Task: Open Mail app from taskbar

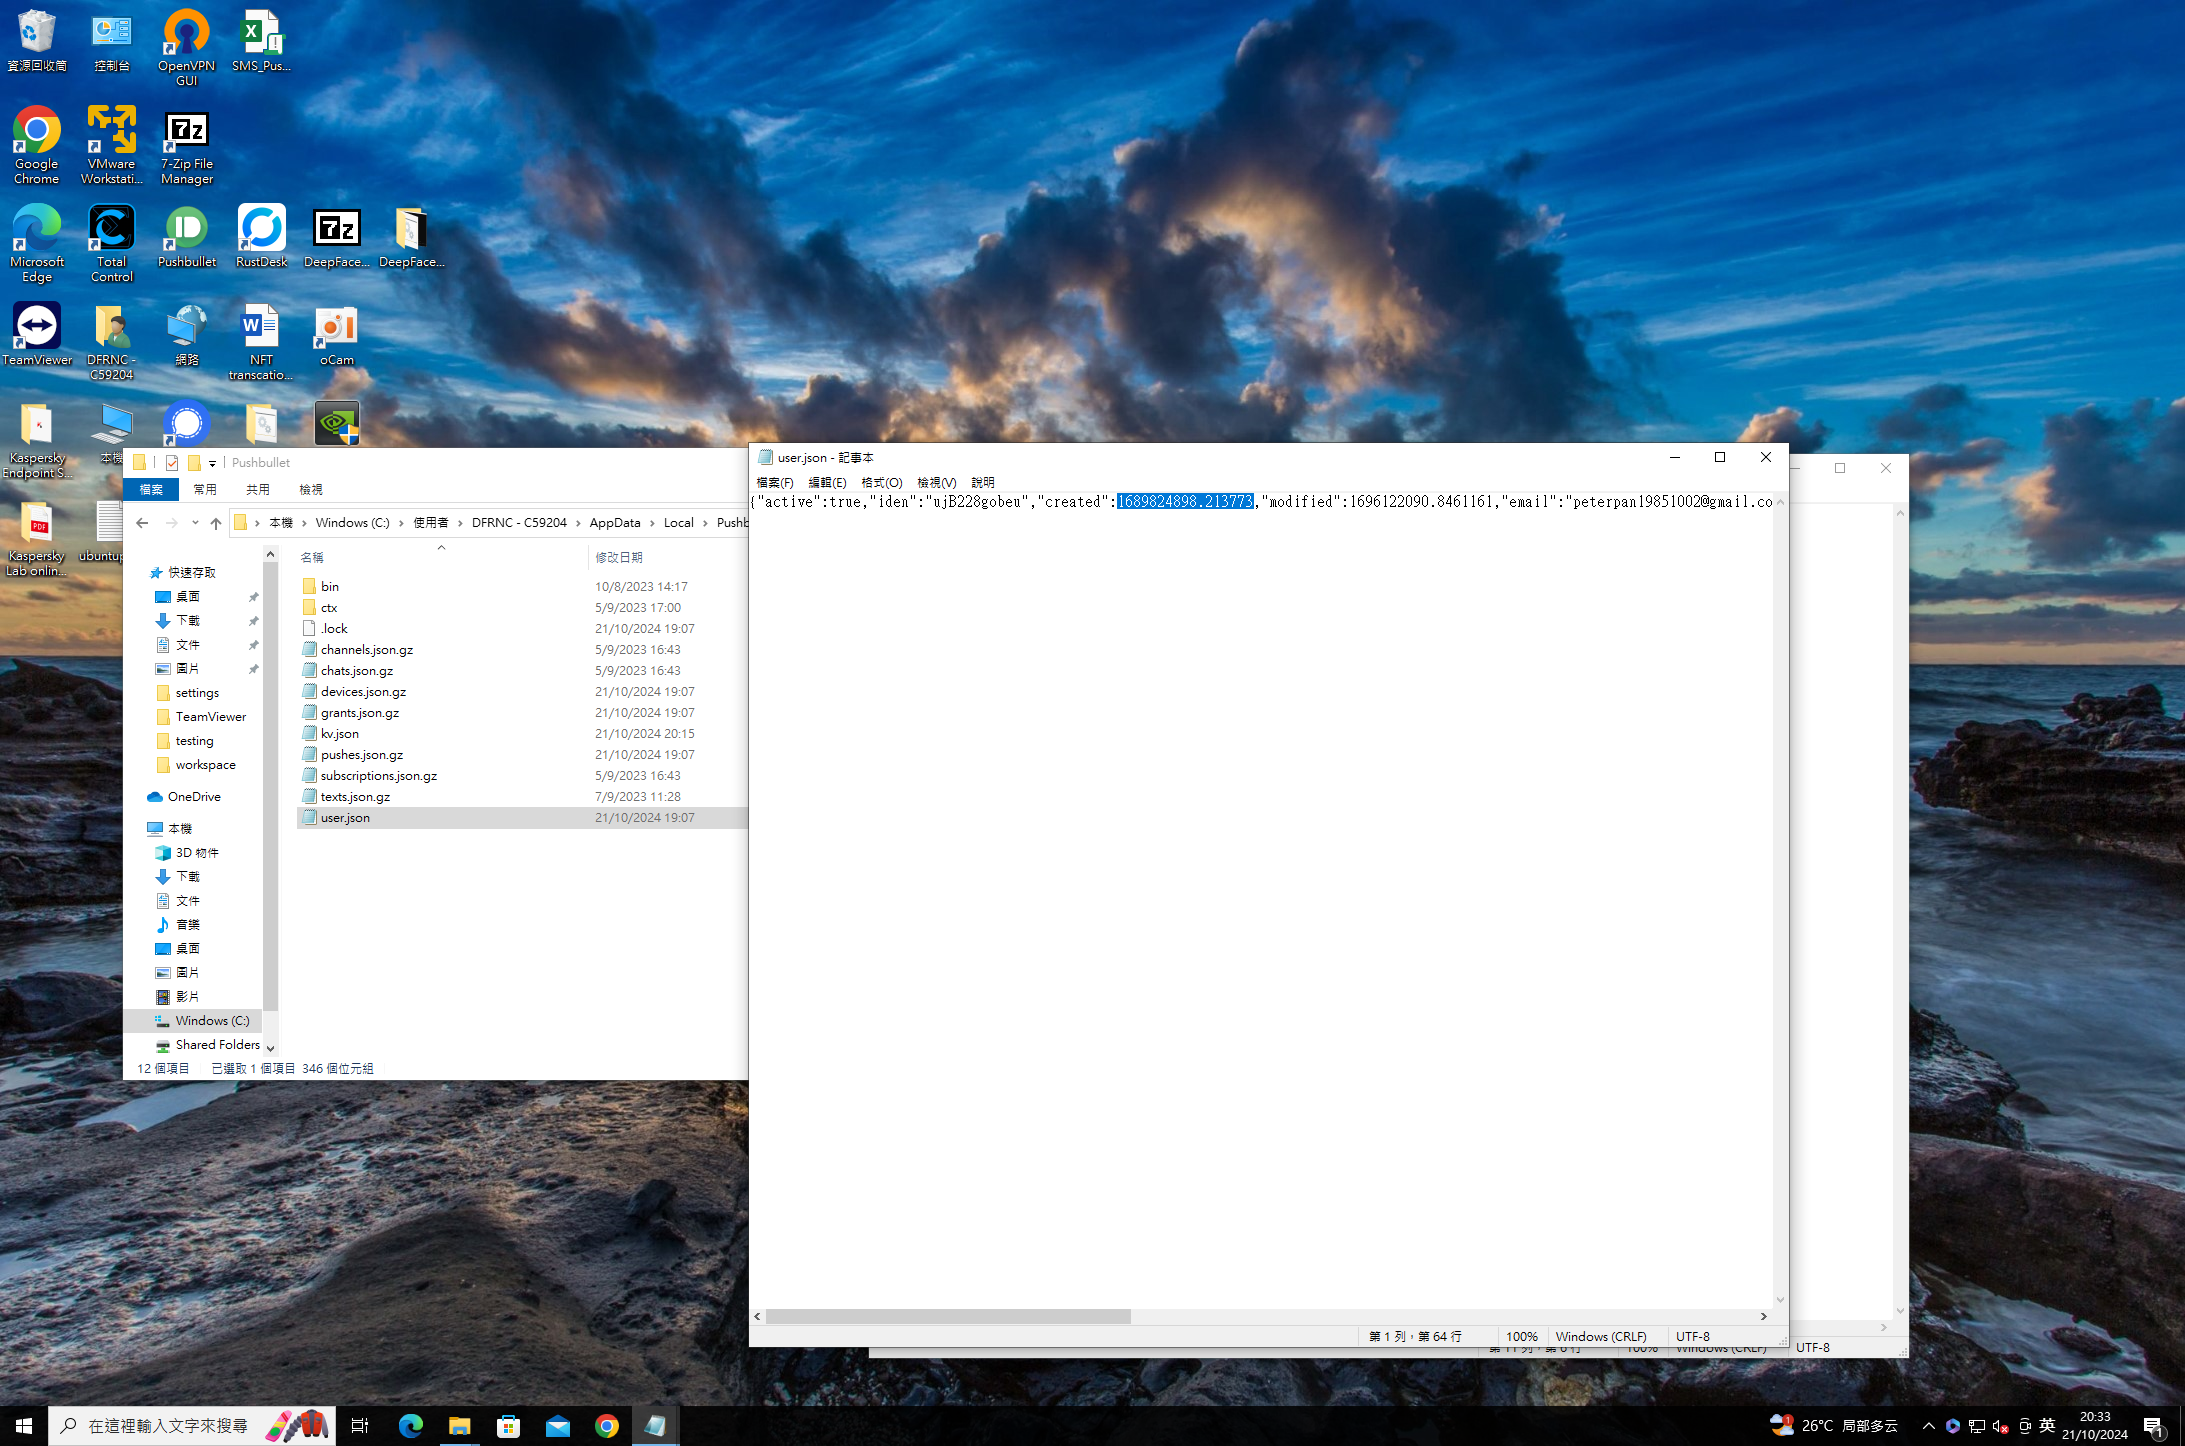Action: coord(558,1426)
